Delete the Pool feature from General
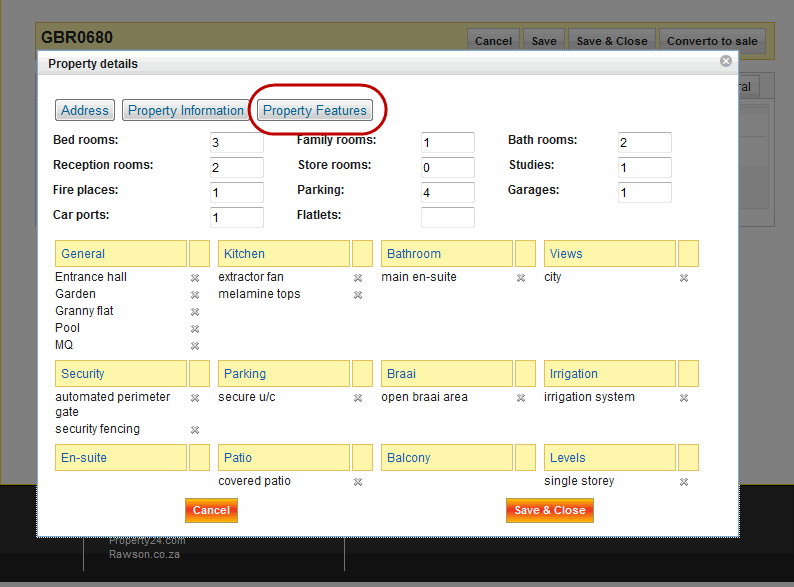Screen dimensions: 794x587 click(x=195, y=329)
